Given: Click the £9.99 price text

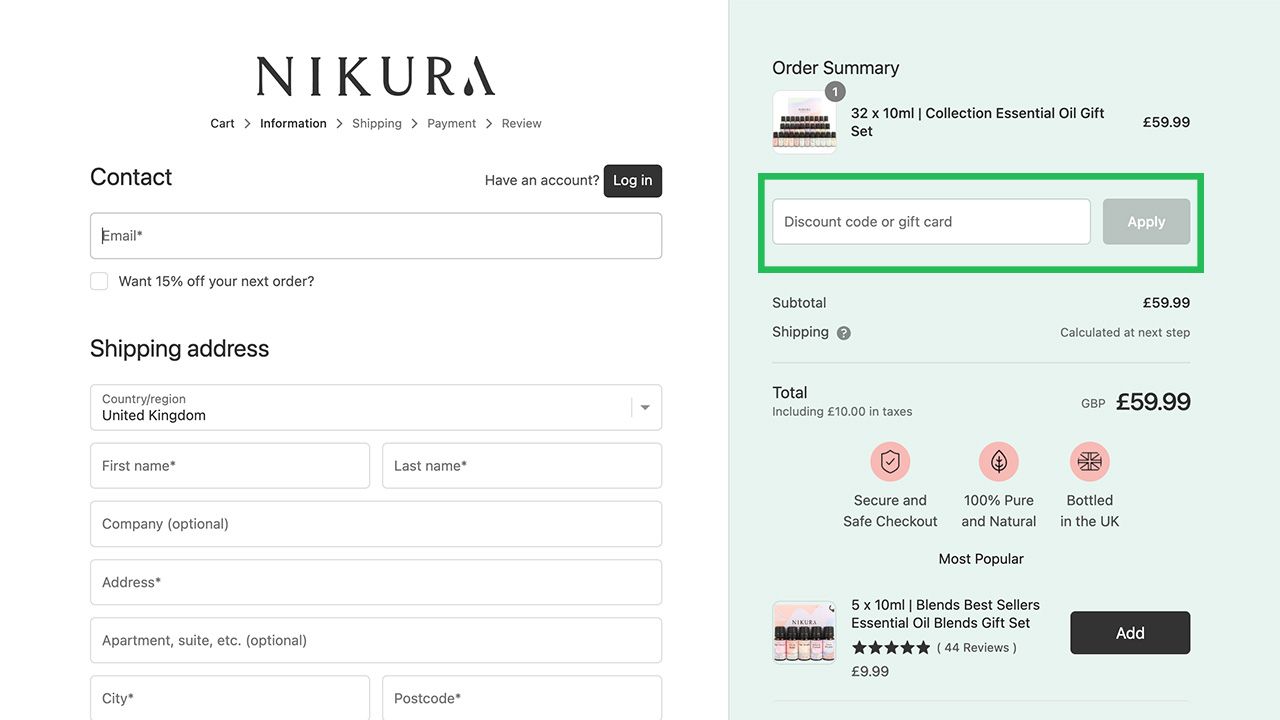Looking at the screenshot, I should point(870,672).
